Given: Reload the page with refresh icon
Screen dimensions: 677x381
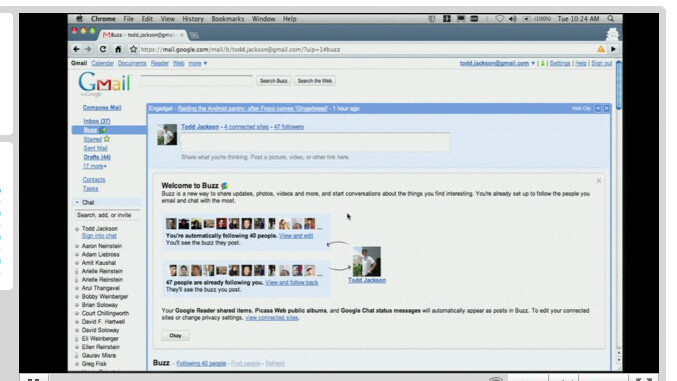Looking at the screenshot, I should 103,49.
